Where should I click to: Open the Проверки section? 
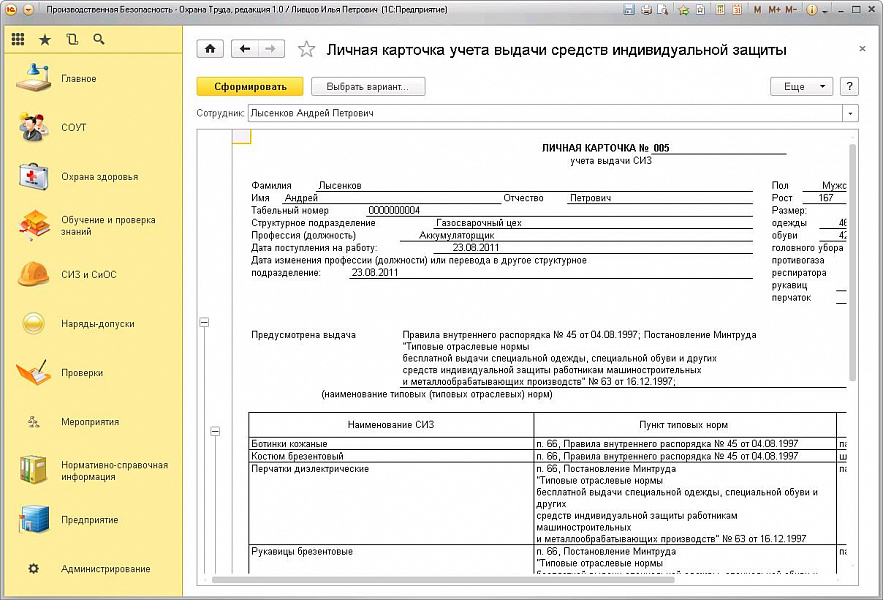[x=82, y=373]
